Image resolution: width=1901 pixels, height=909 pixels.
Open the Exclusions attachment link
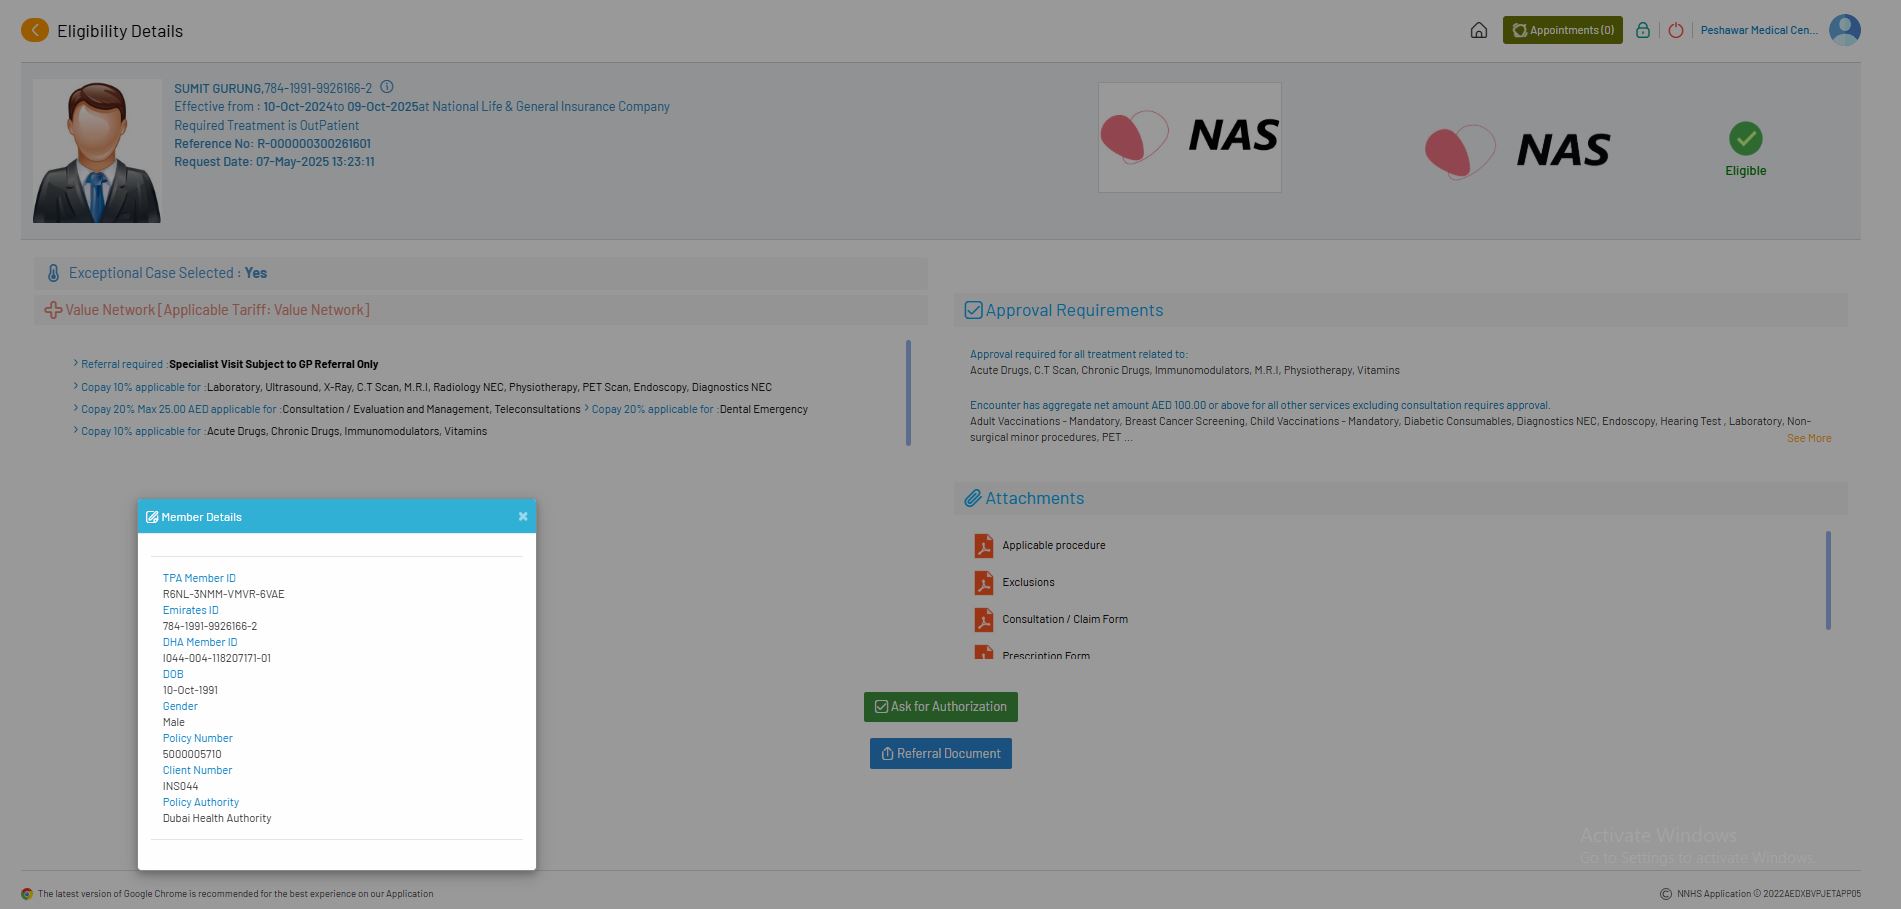pos(1028,582)
